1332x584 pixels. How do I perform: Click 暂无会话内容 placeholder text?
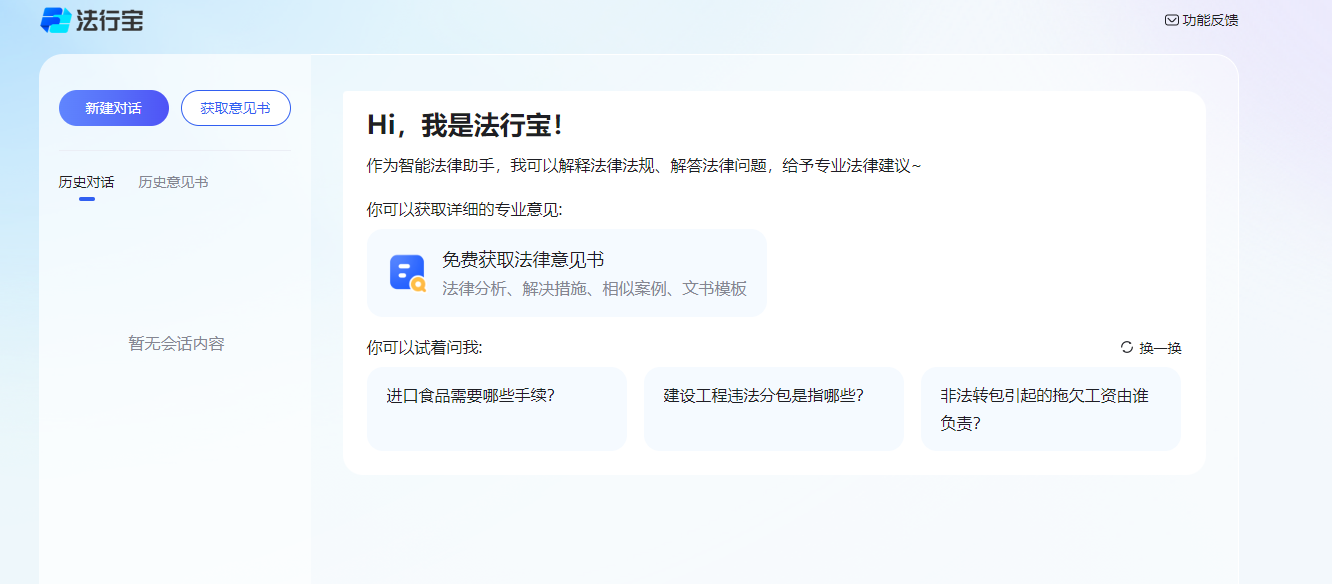176,344
